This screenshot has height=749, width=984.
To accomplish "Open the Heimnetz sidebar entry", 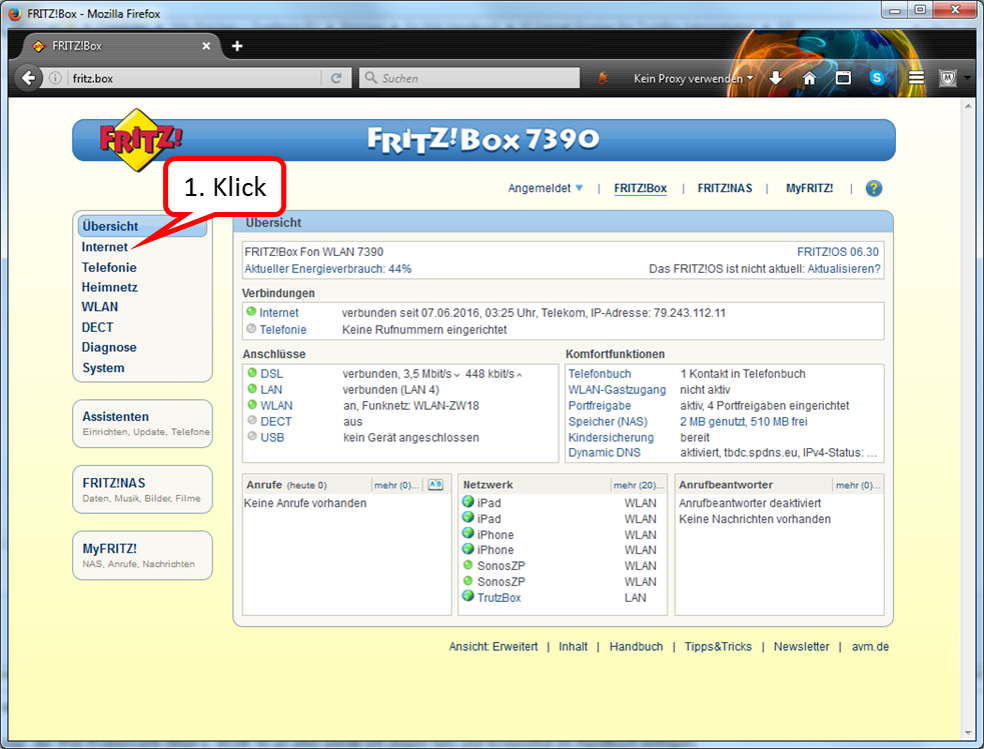I will tap(110, 287).
